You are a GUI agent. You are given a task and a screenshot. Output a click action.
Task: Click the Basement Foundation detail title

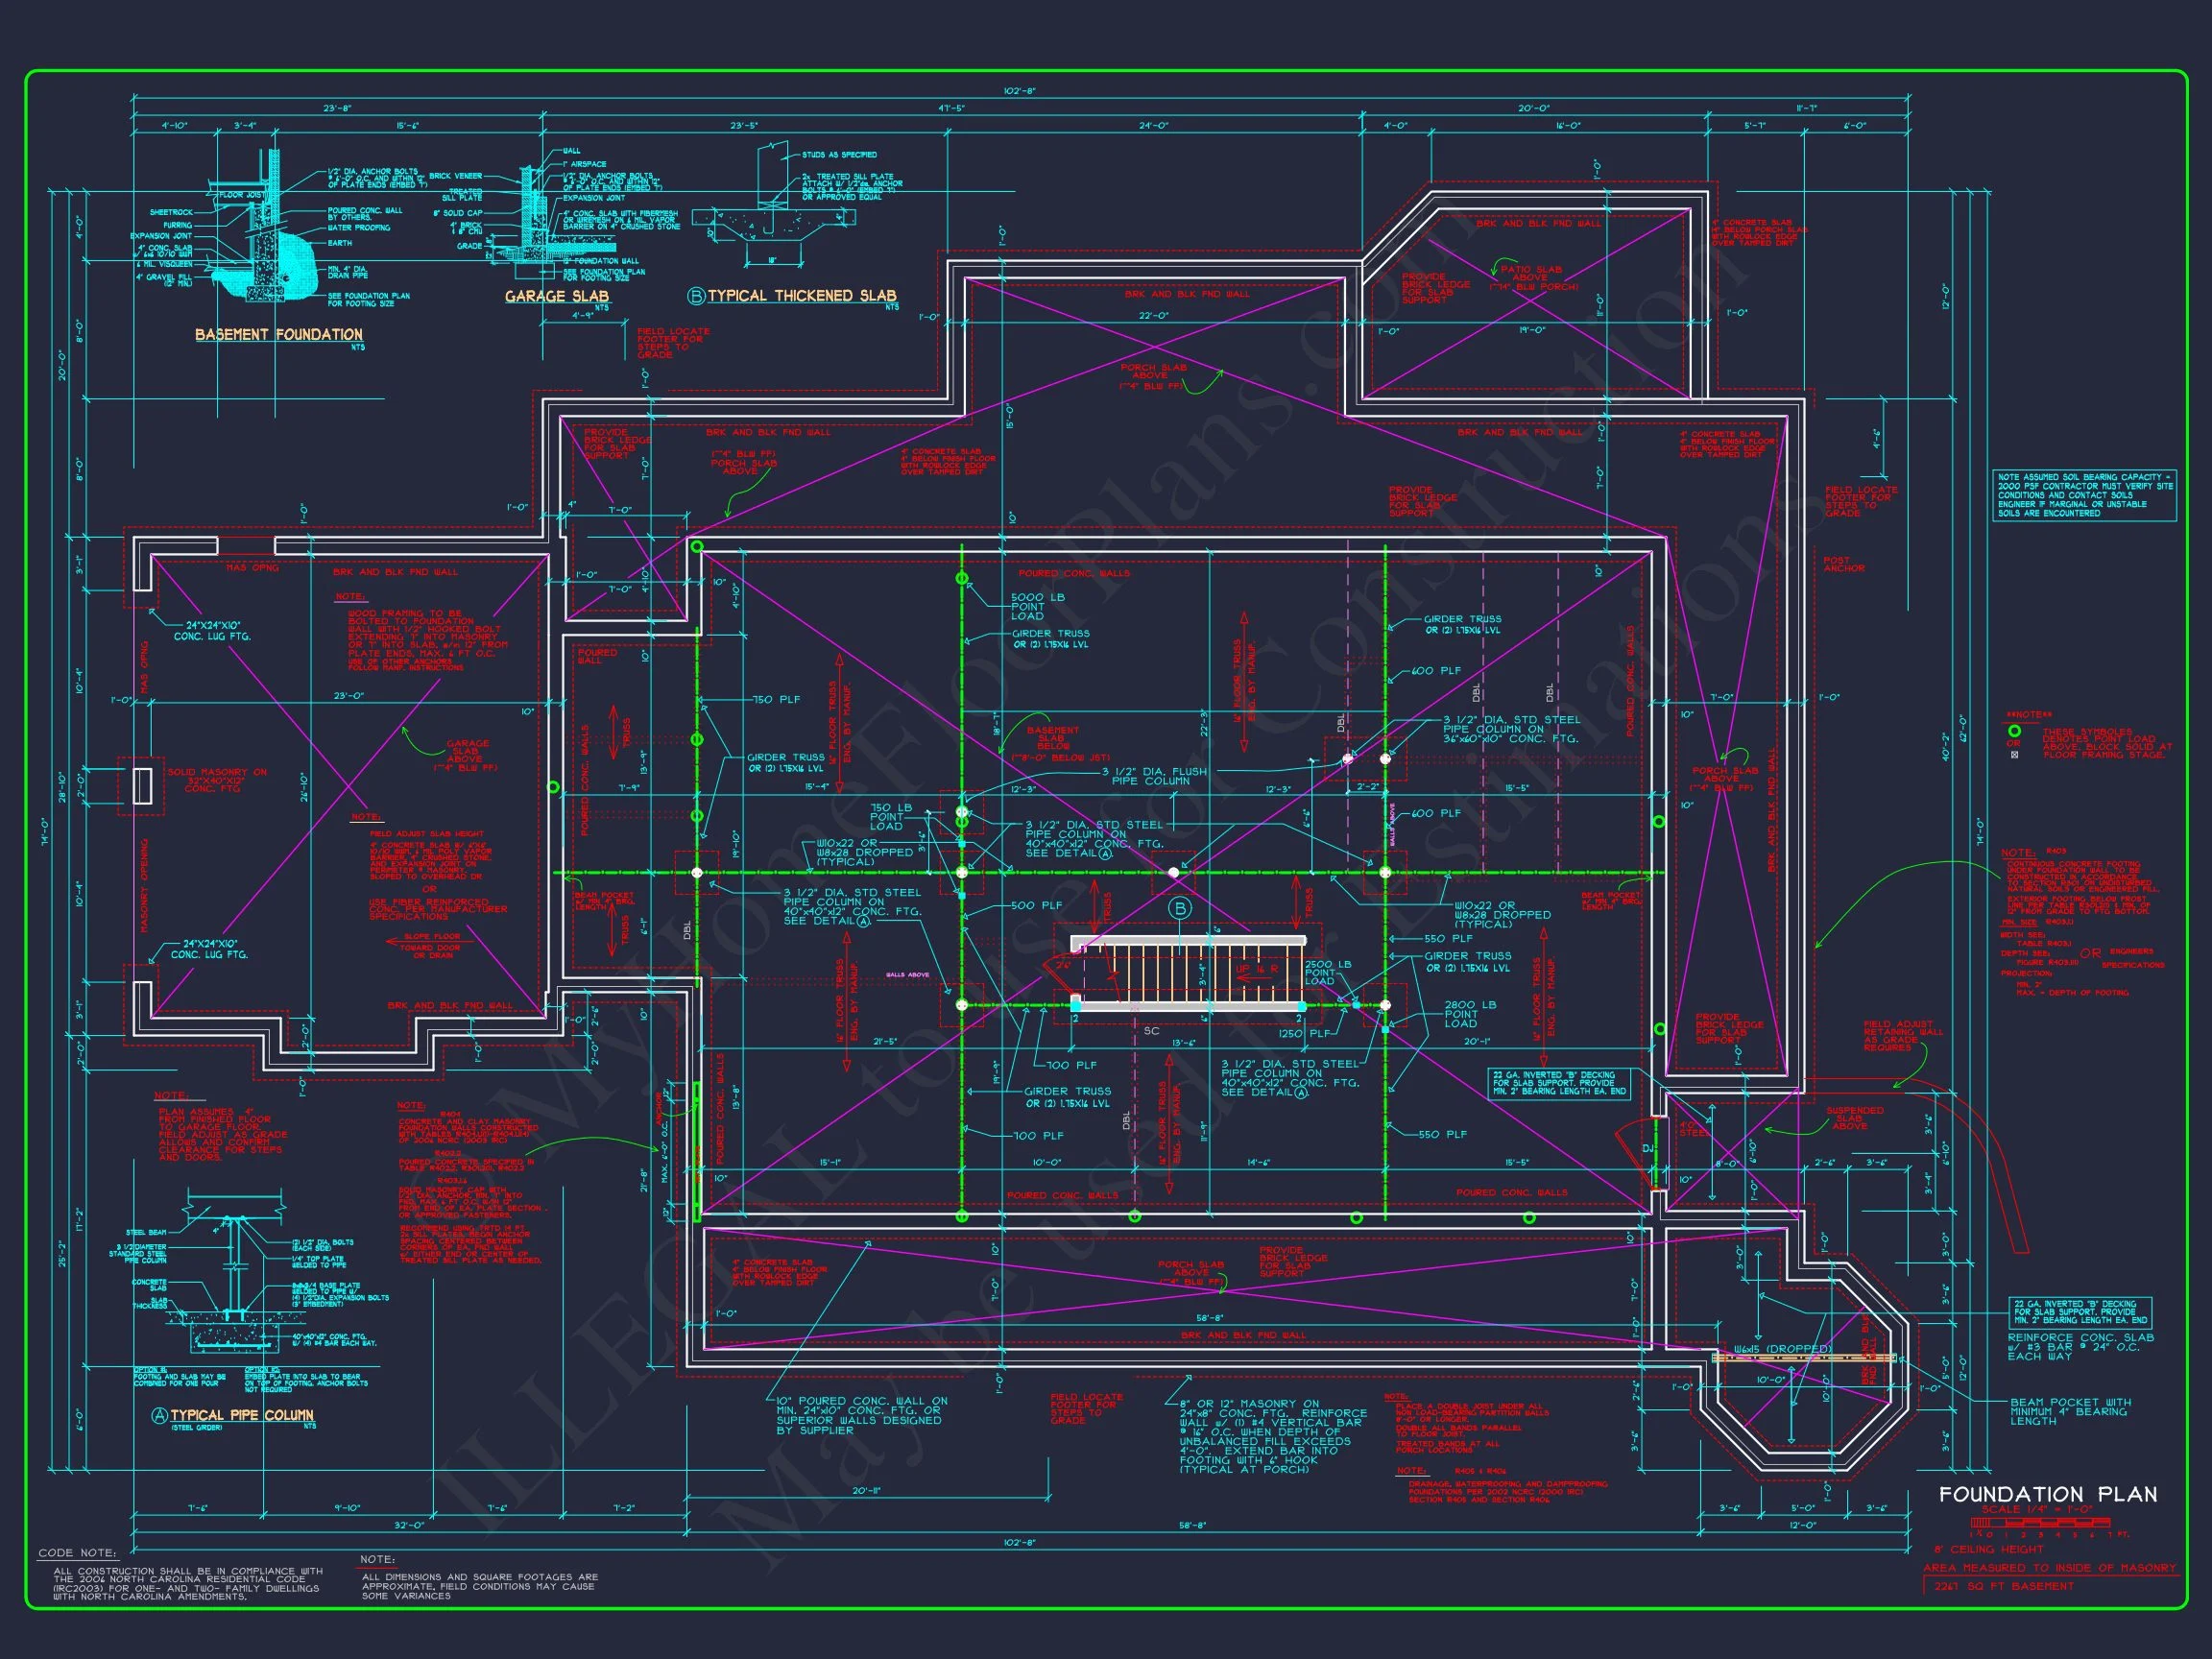(x=279, y=334)
